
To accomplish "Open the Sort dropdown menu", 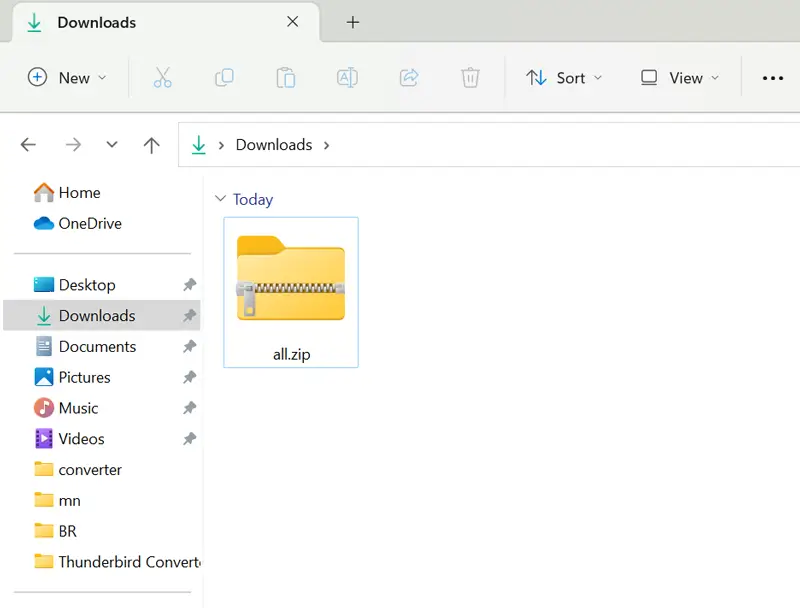I will pos(565,78).
